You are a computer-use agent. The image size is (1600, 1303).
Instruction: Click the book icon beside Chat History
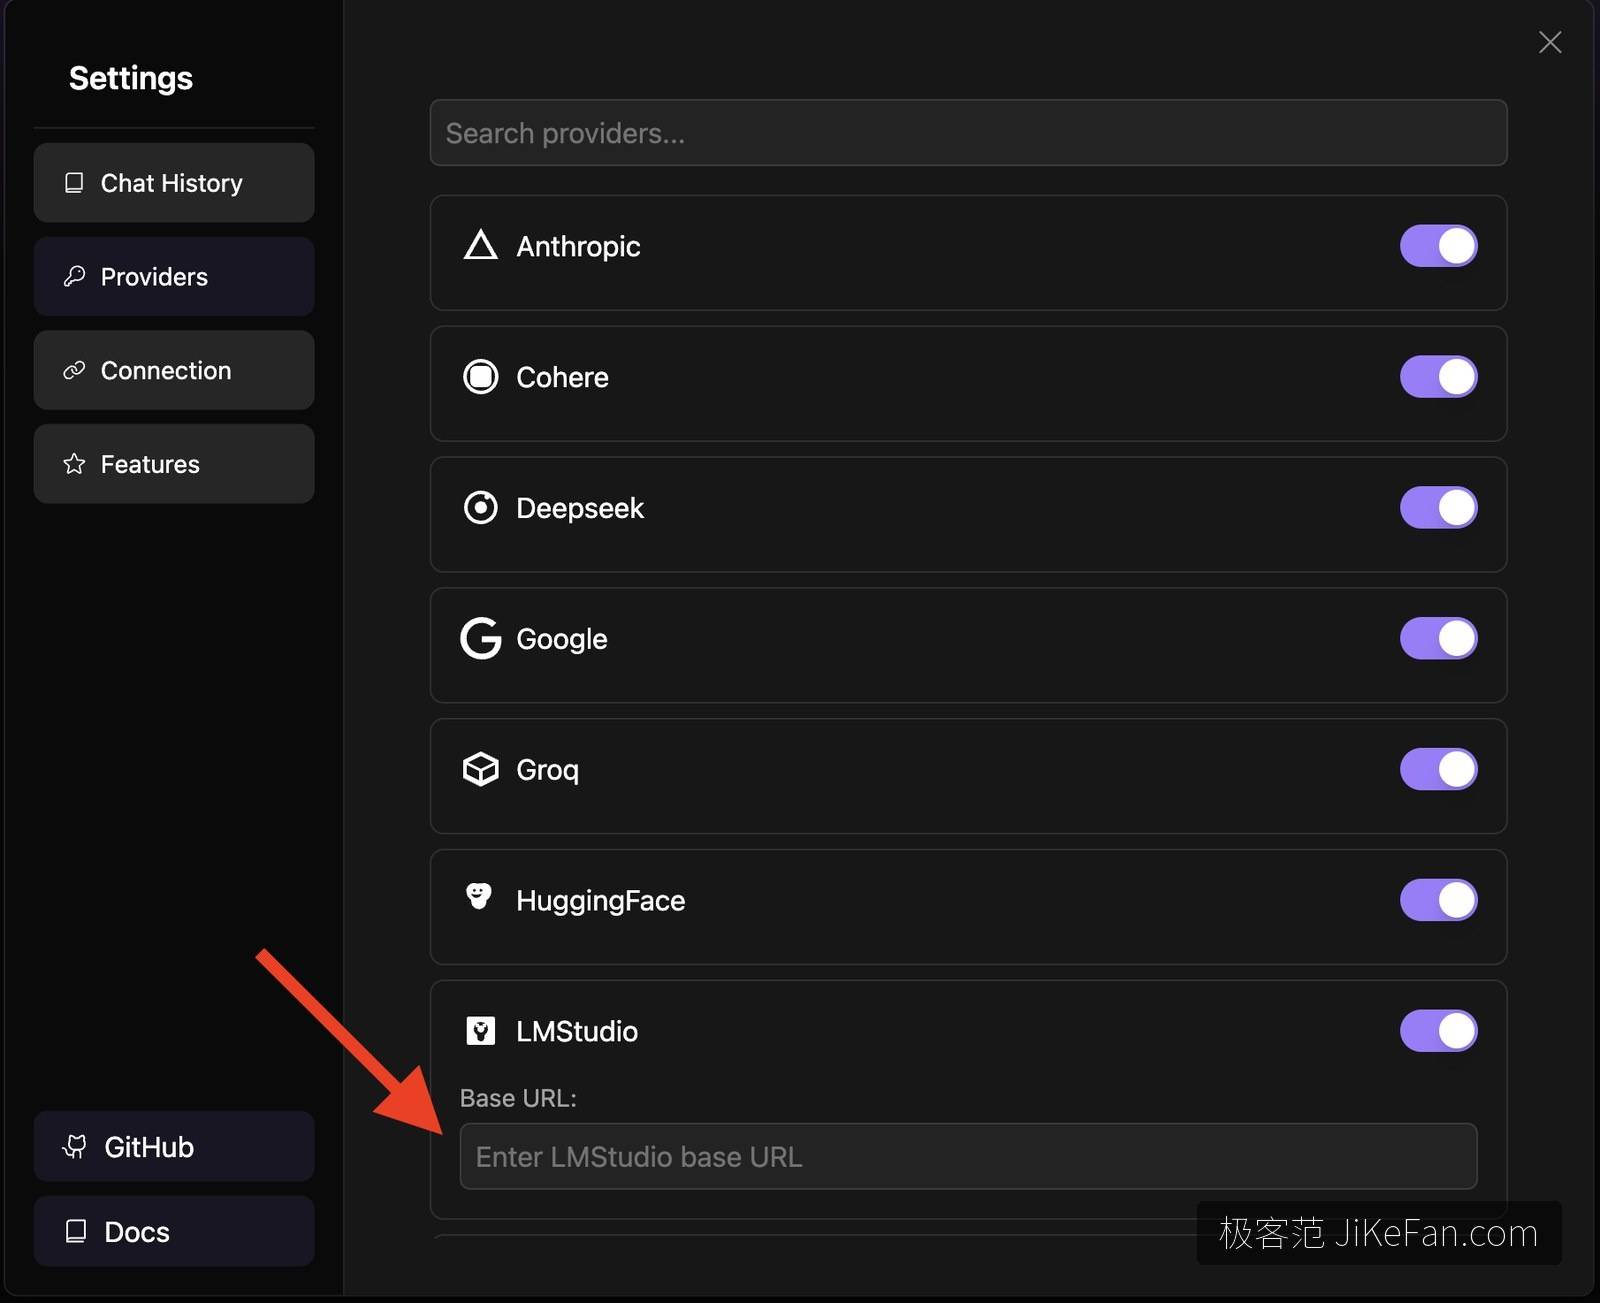[x=74, y=183]
